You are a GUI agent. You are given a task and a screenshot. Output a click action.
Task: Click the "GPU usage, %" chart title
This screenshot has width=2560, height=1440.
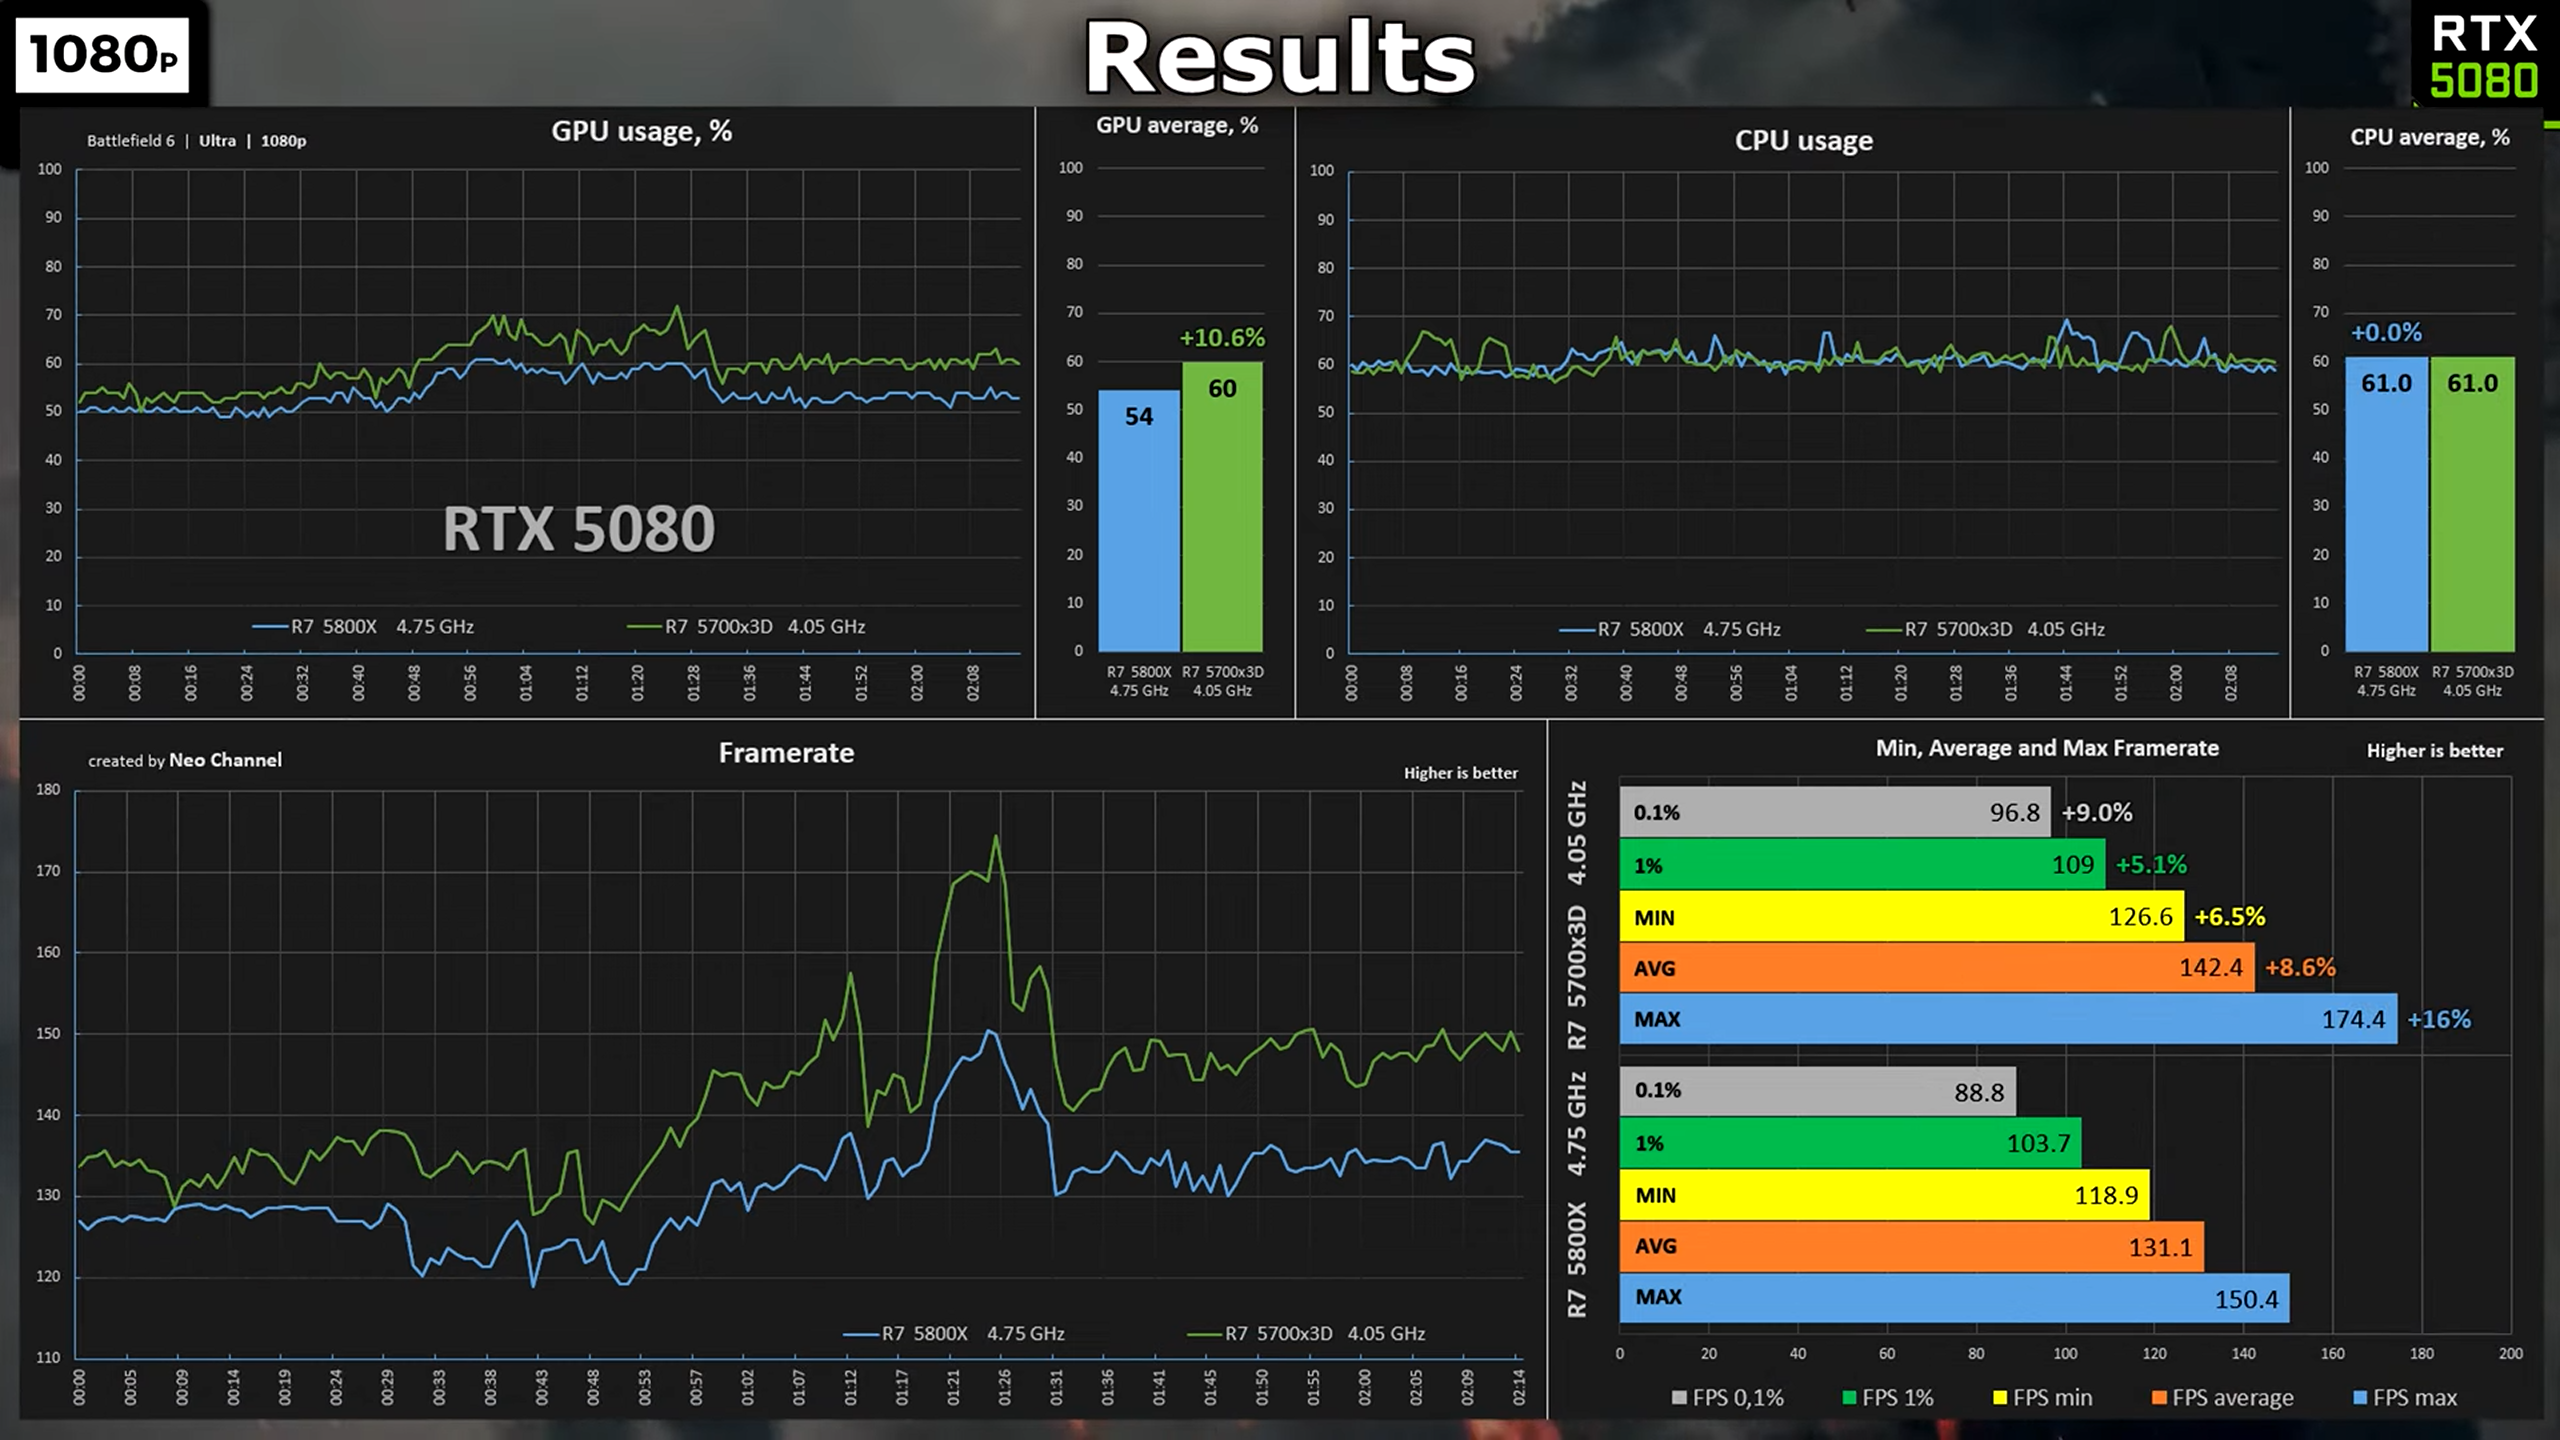click(642, 131)
